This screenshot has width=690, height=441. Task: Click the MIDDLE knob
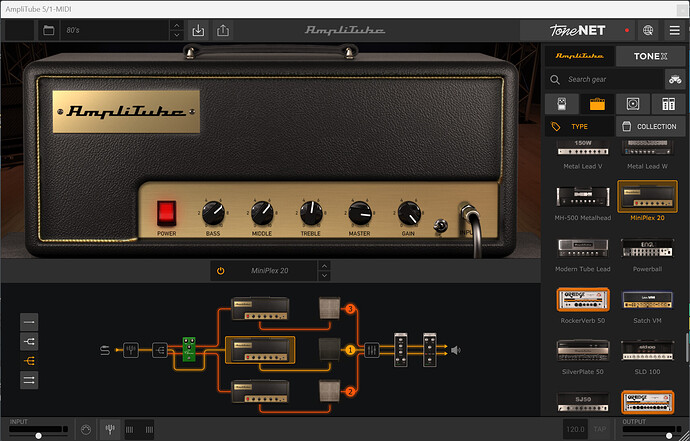262,213
